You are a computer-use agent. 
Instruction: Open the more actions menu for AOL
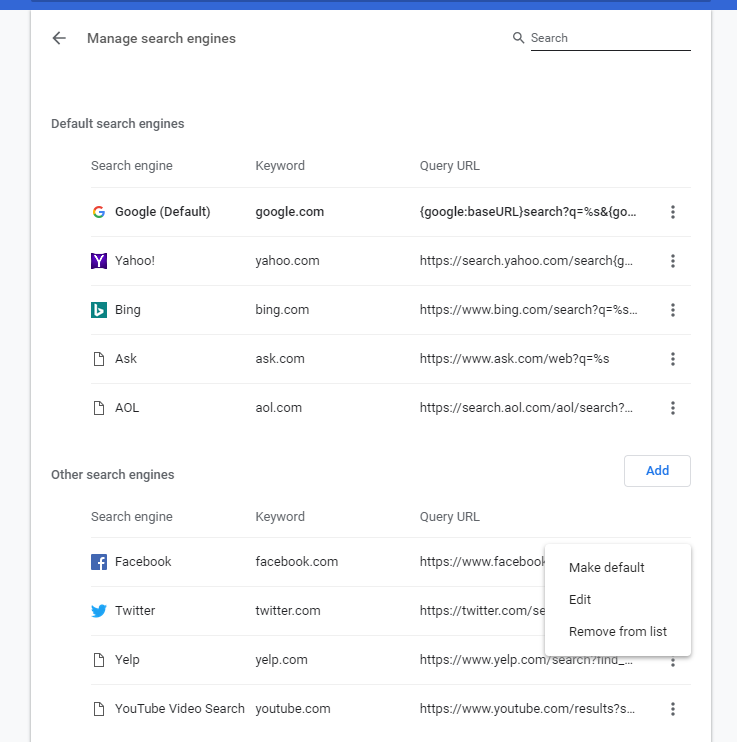coord(673,408)
